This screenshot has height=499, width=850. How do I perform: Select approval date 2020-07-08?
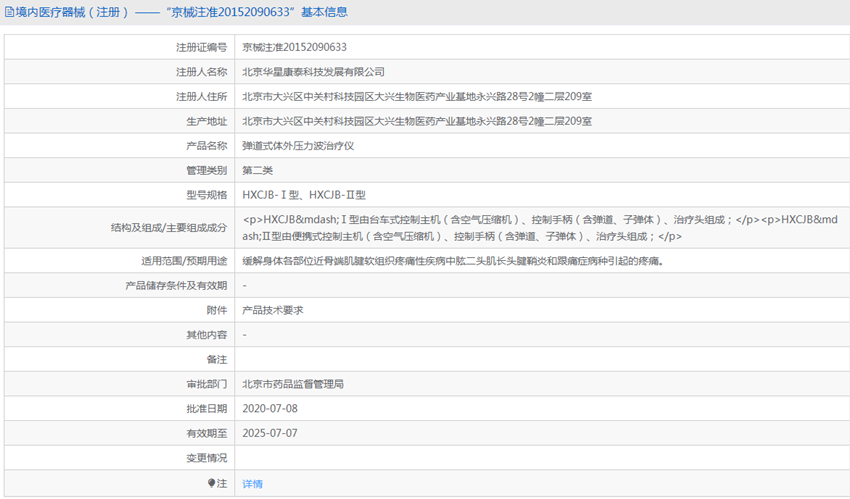tap(270, 409)
